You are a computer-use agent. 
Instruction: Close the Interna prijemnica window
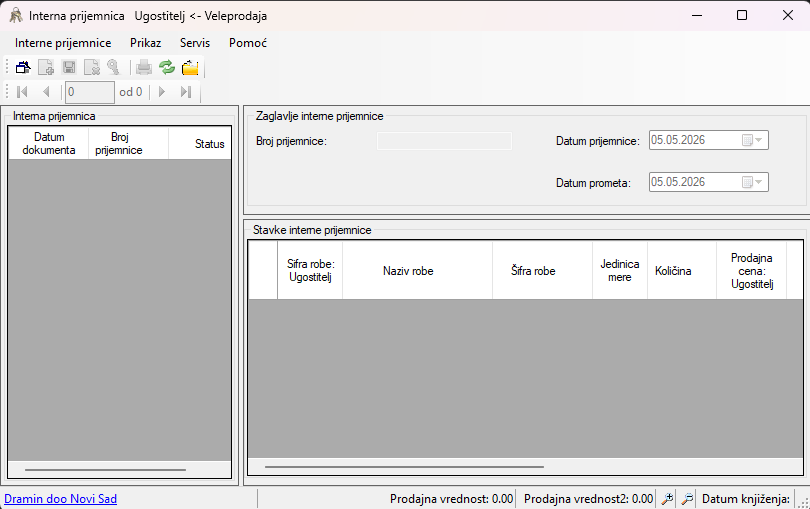tap(787, 15)
